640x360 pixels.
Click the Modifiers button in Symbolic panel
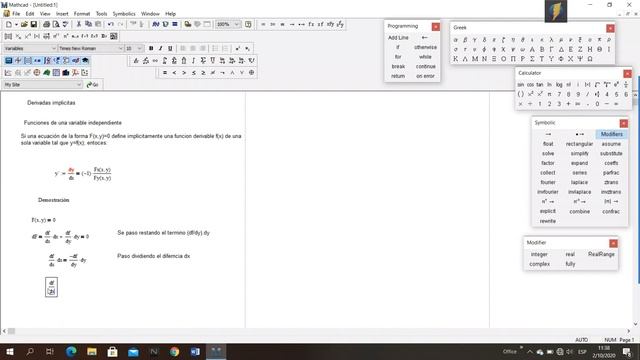coord(611,134)
